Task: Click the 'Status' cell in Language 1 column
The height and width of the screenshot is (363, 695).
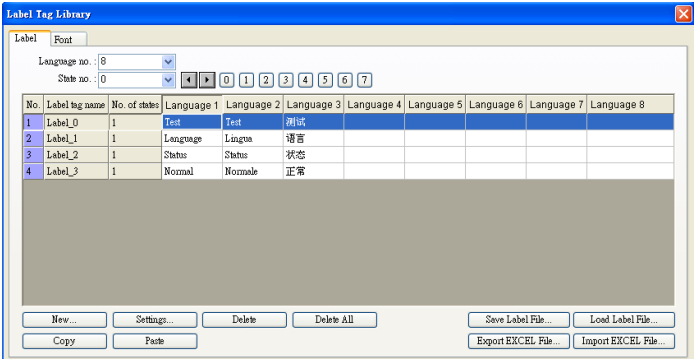Action: [192, 155]
